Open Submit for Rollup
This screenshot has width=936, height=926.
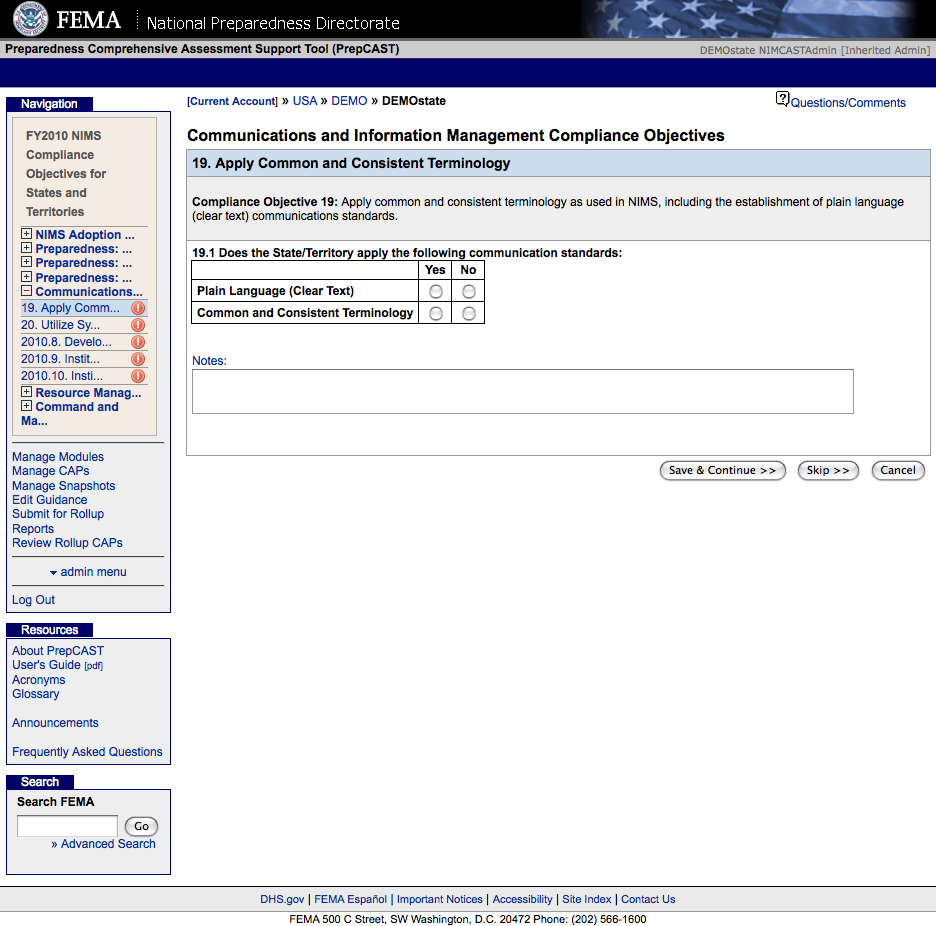coord(58,514)
